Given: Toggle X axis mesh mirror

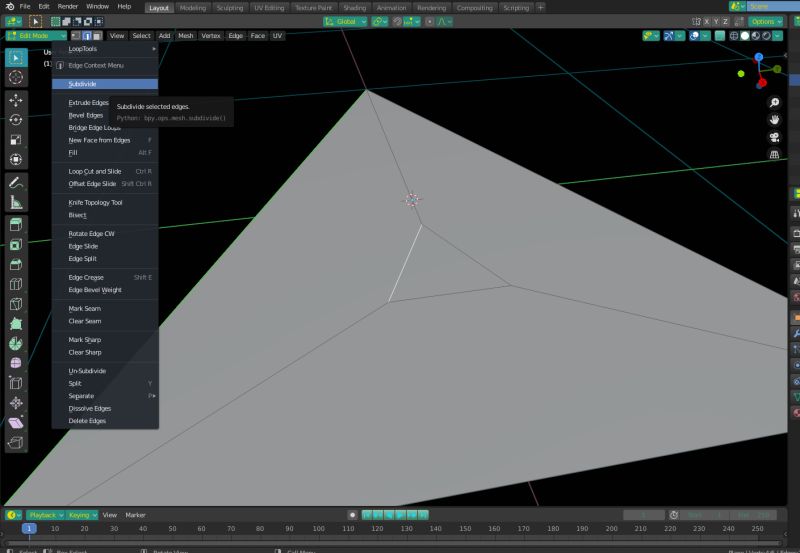Looking at the screenshot, I should click(707, 21).
